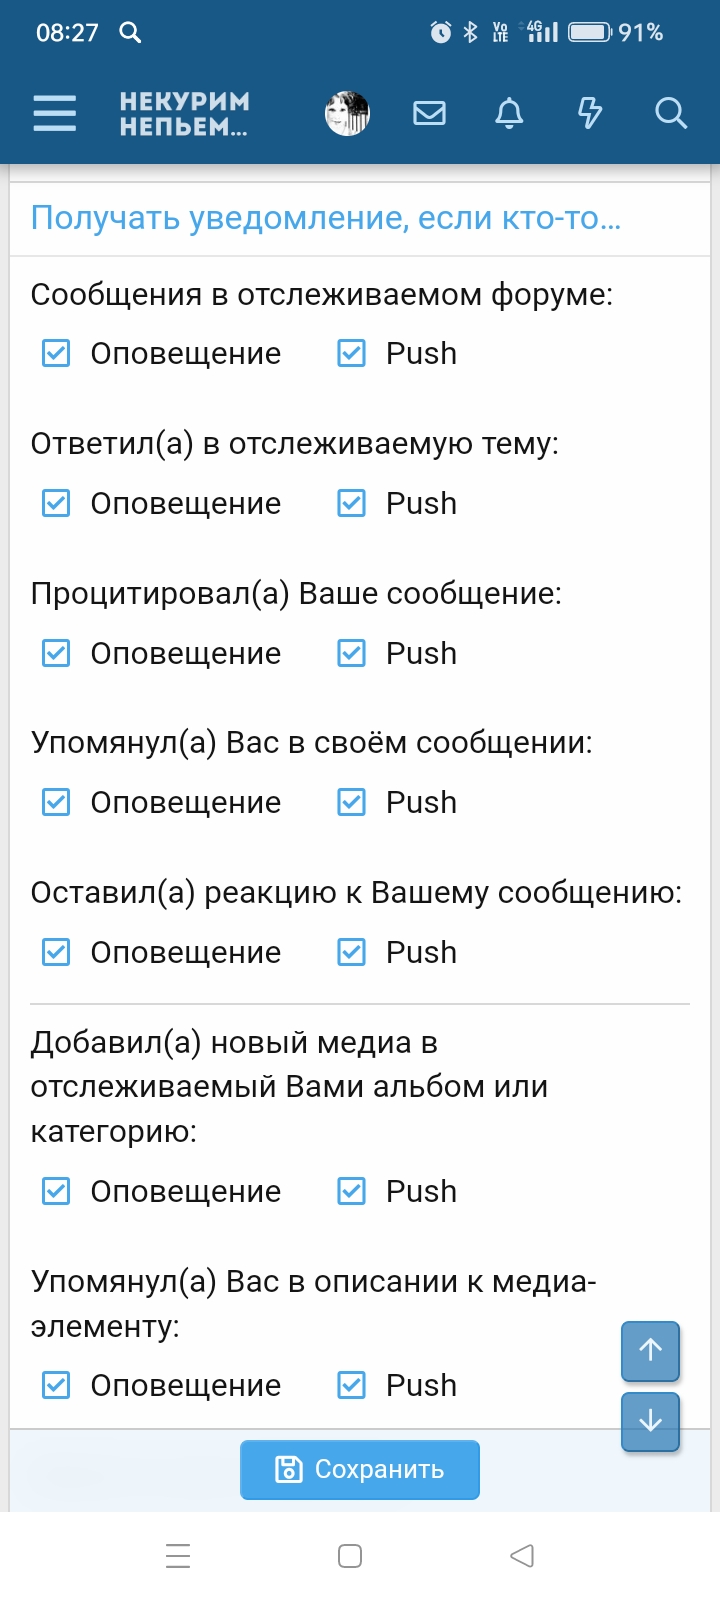Tap Android home navigation button
Screen dimensions: 720x1600
coord(350,1556)
